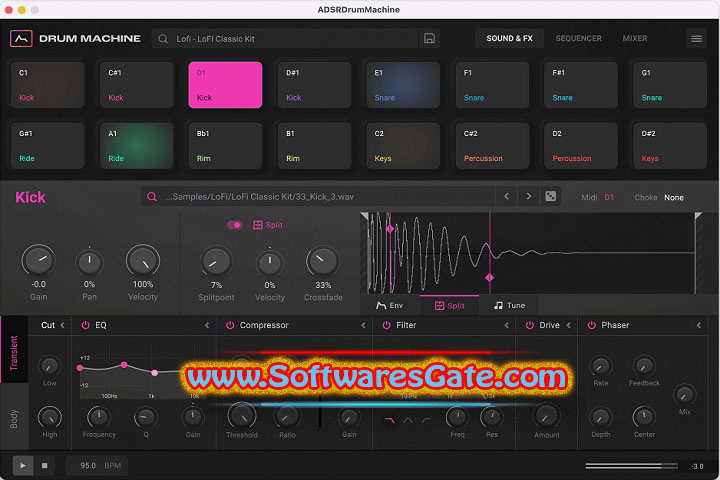This screenshot has width=720, height=480.
Task: Open the Tune waveform tab
Action: click(509, 305)
